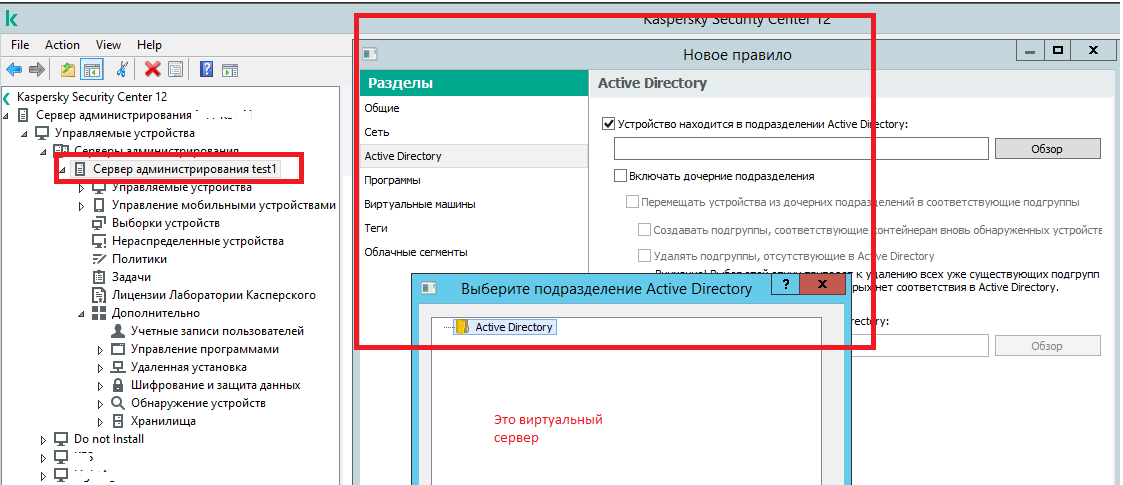Click the Задачи clipboard icon
This screenshot has width=1123, height=485.
coord(99,277)
